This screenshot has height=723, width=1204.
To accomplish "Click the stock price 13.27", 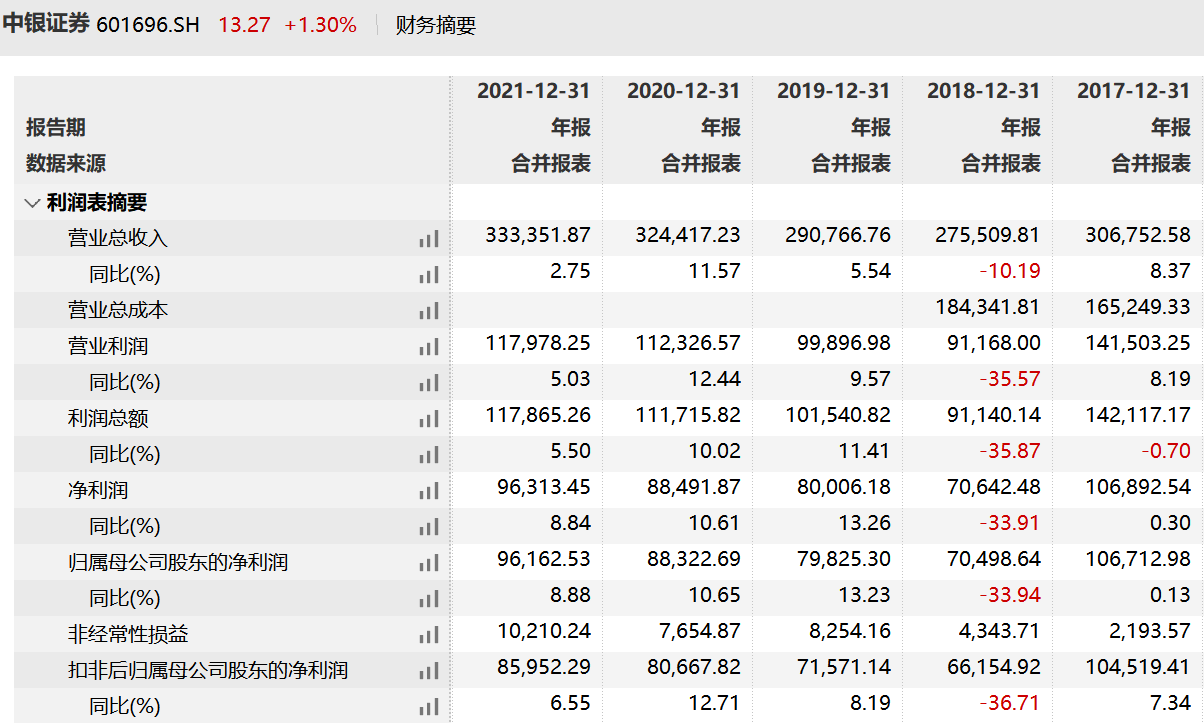I will pos(244,26).
